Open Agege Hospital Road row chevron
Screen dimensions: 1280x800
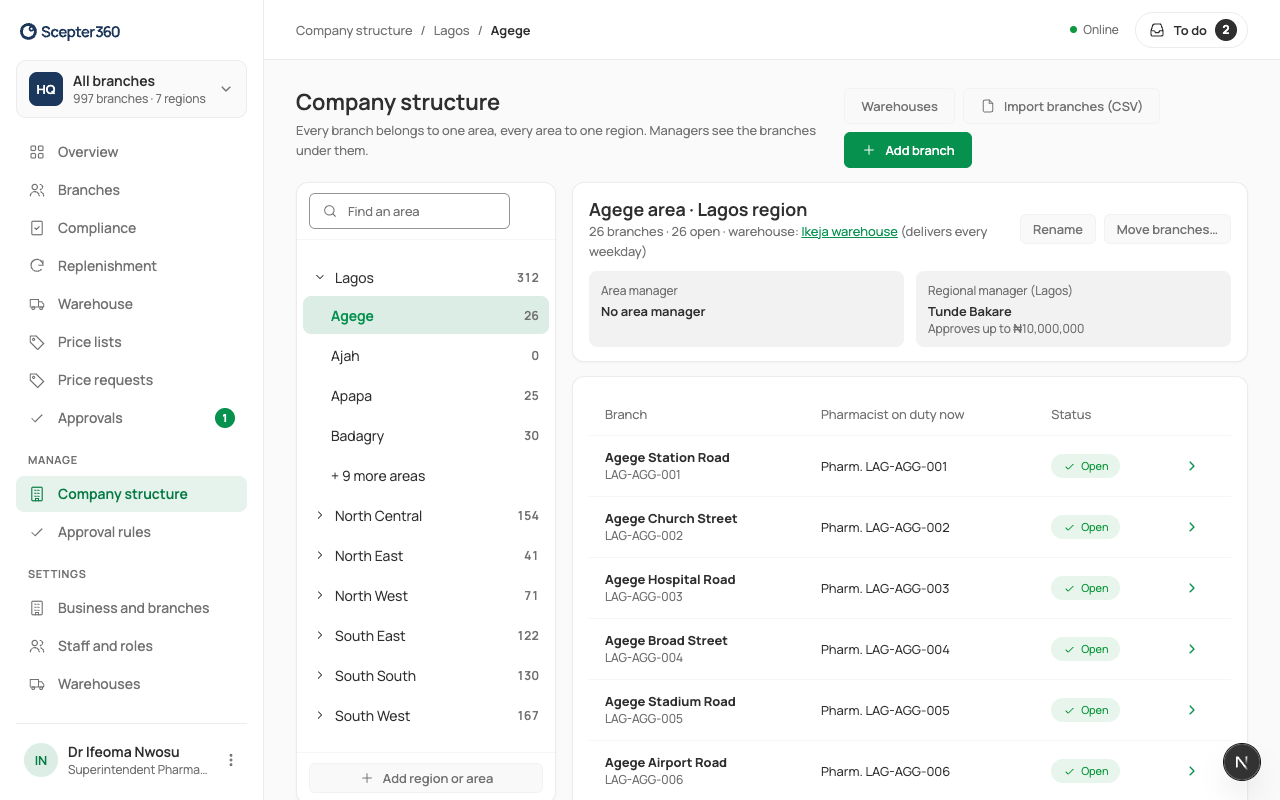(1192, 588)
